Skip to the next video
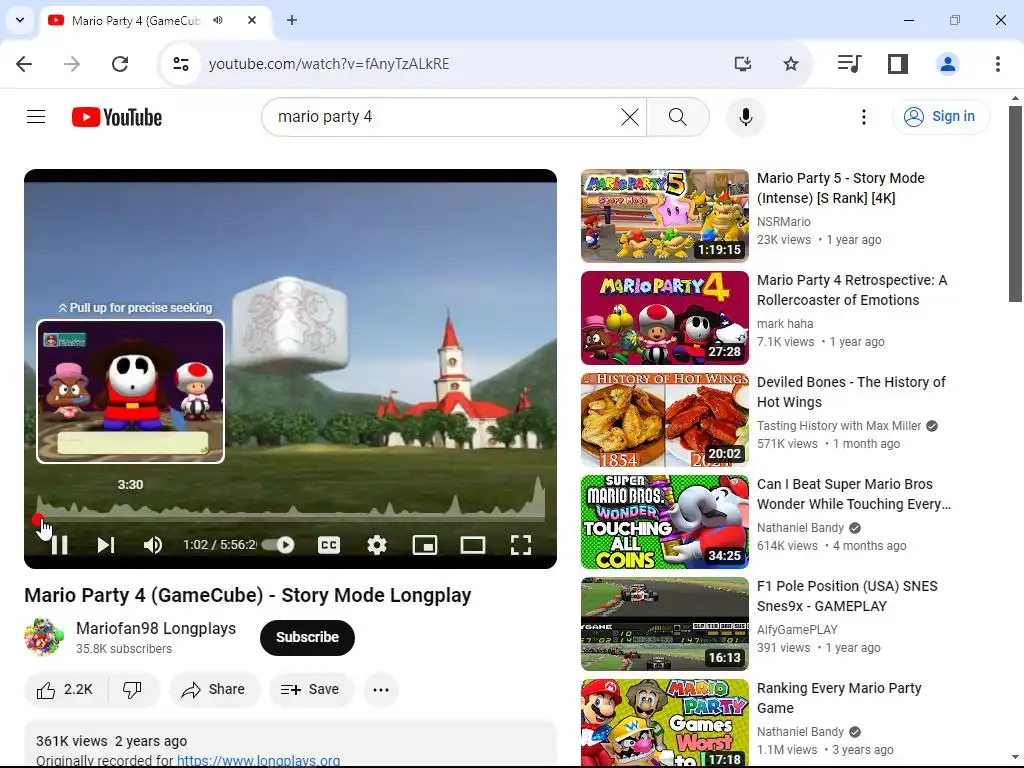 [106, 545]
